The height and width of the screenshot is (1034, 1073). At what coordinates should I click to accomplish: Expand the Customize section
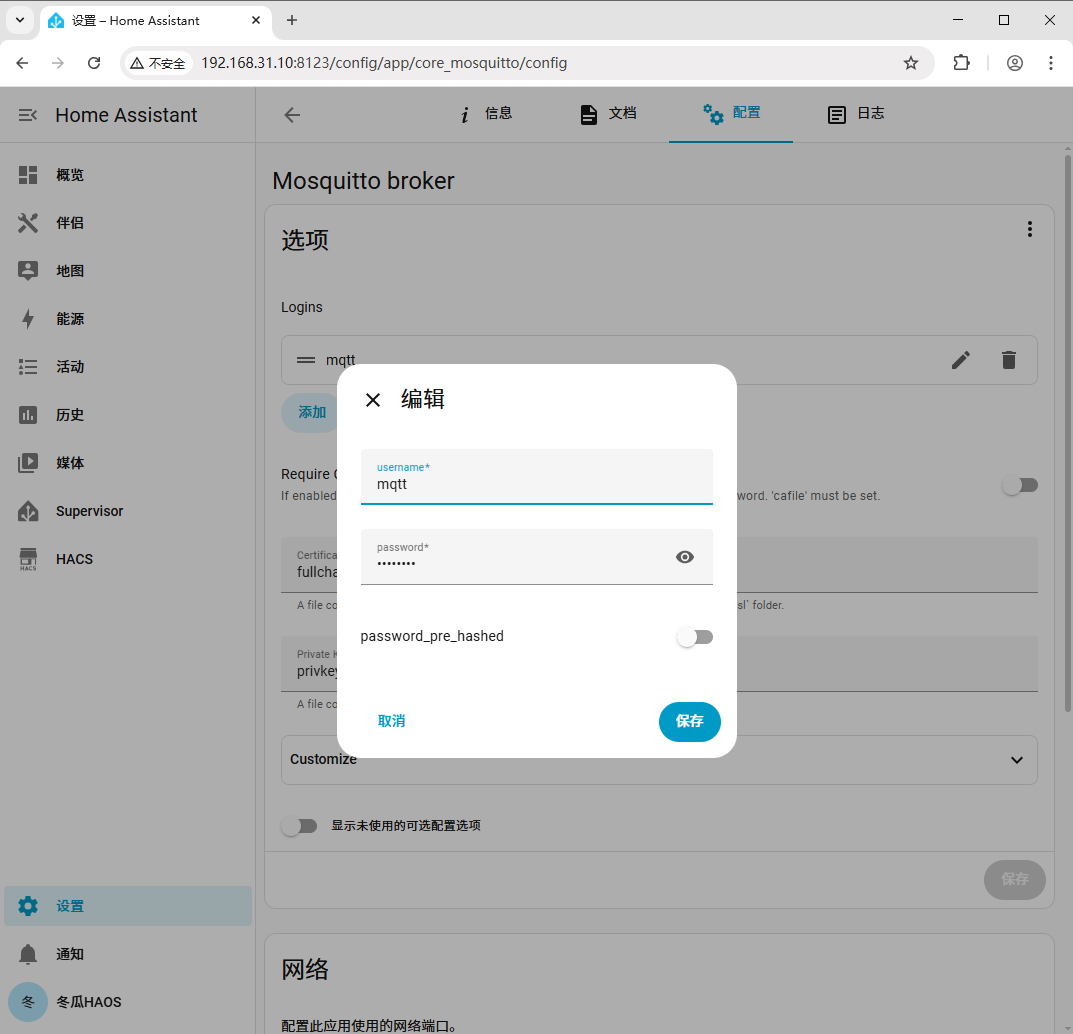(659, 760)
